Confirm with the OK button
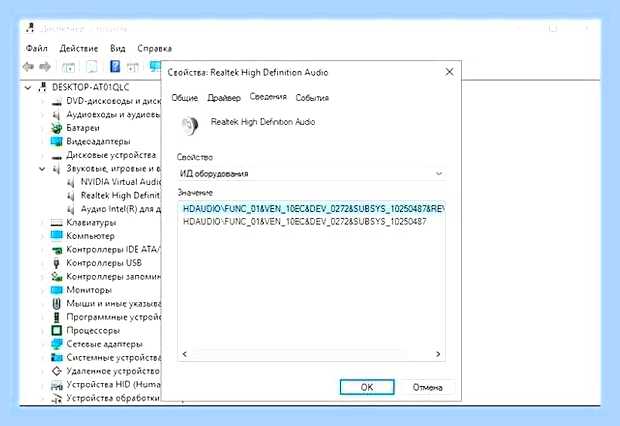 click(367, 387)
